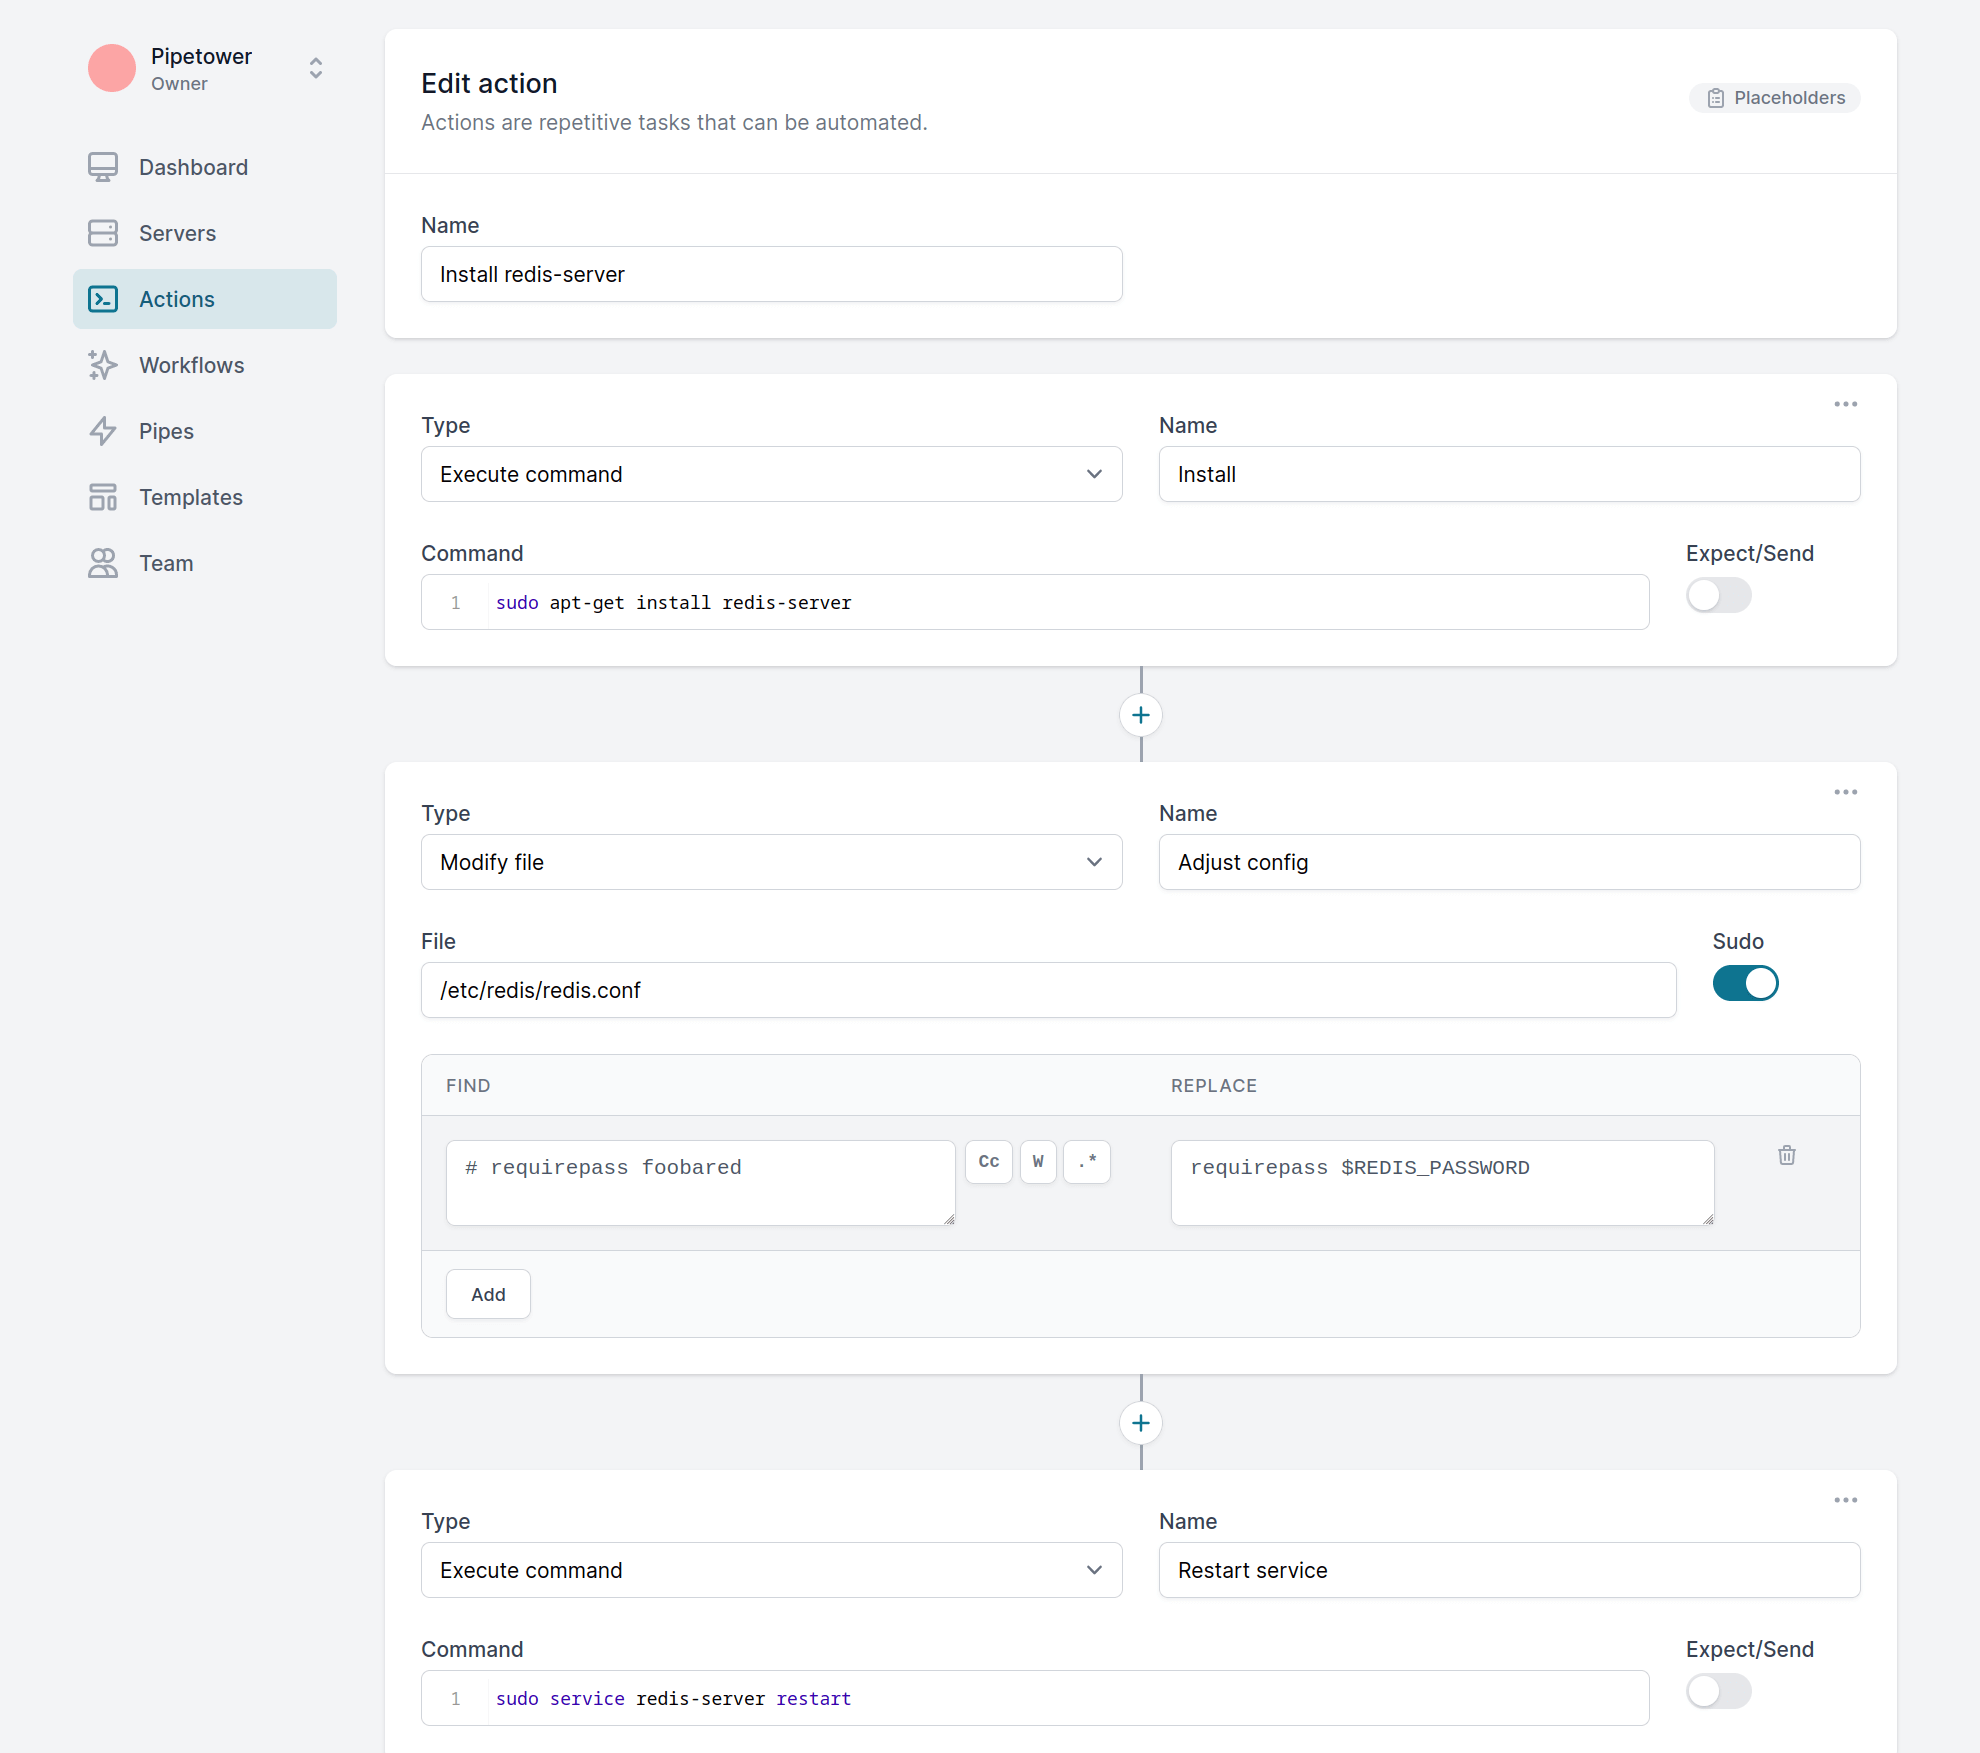Click the FIND column header
Image resolution: width=1980 pixels, height=1753 pixels.
[x=468, y=1086]
